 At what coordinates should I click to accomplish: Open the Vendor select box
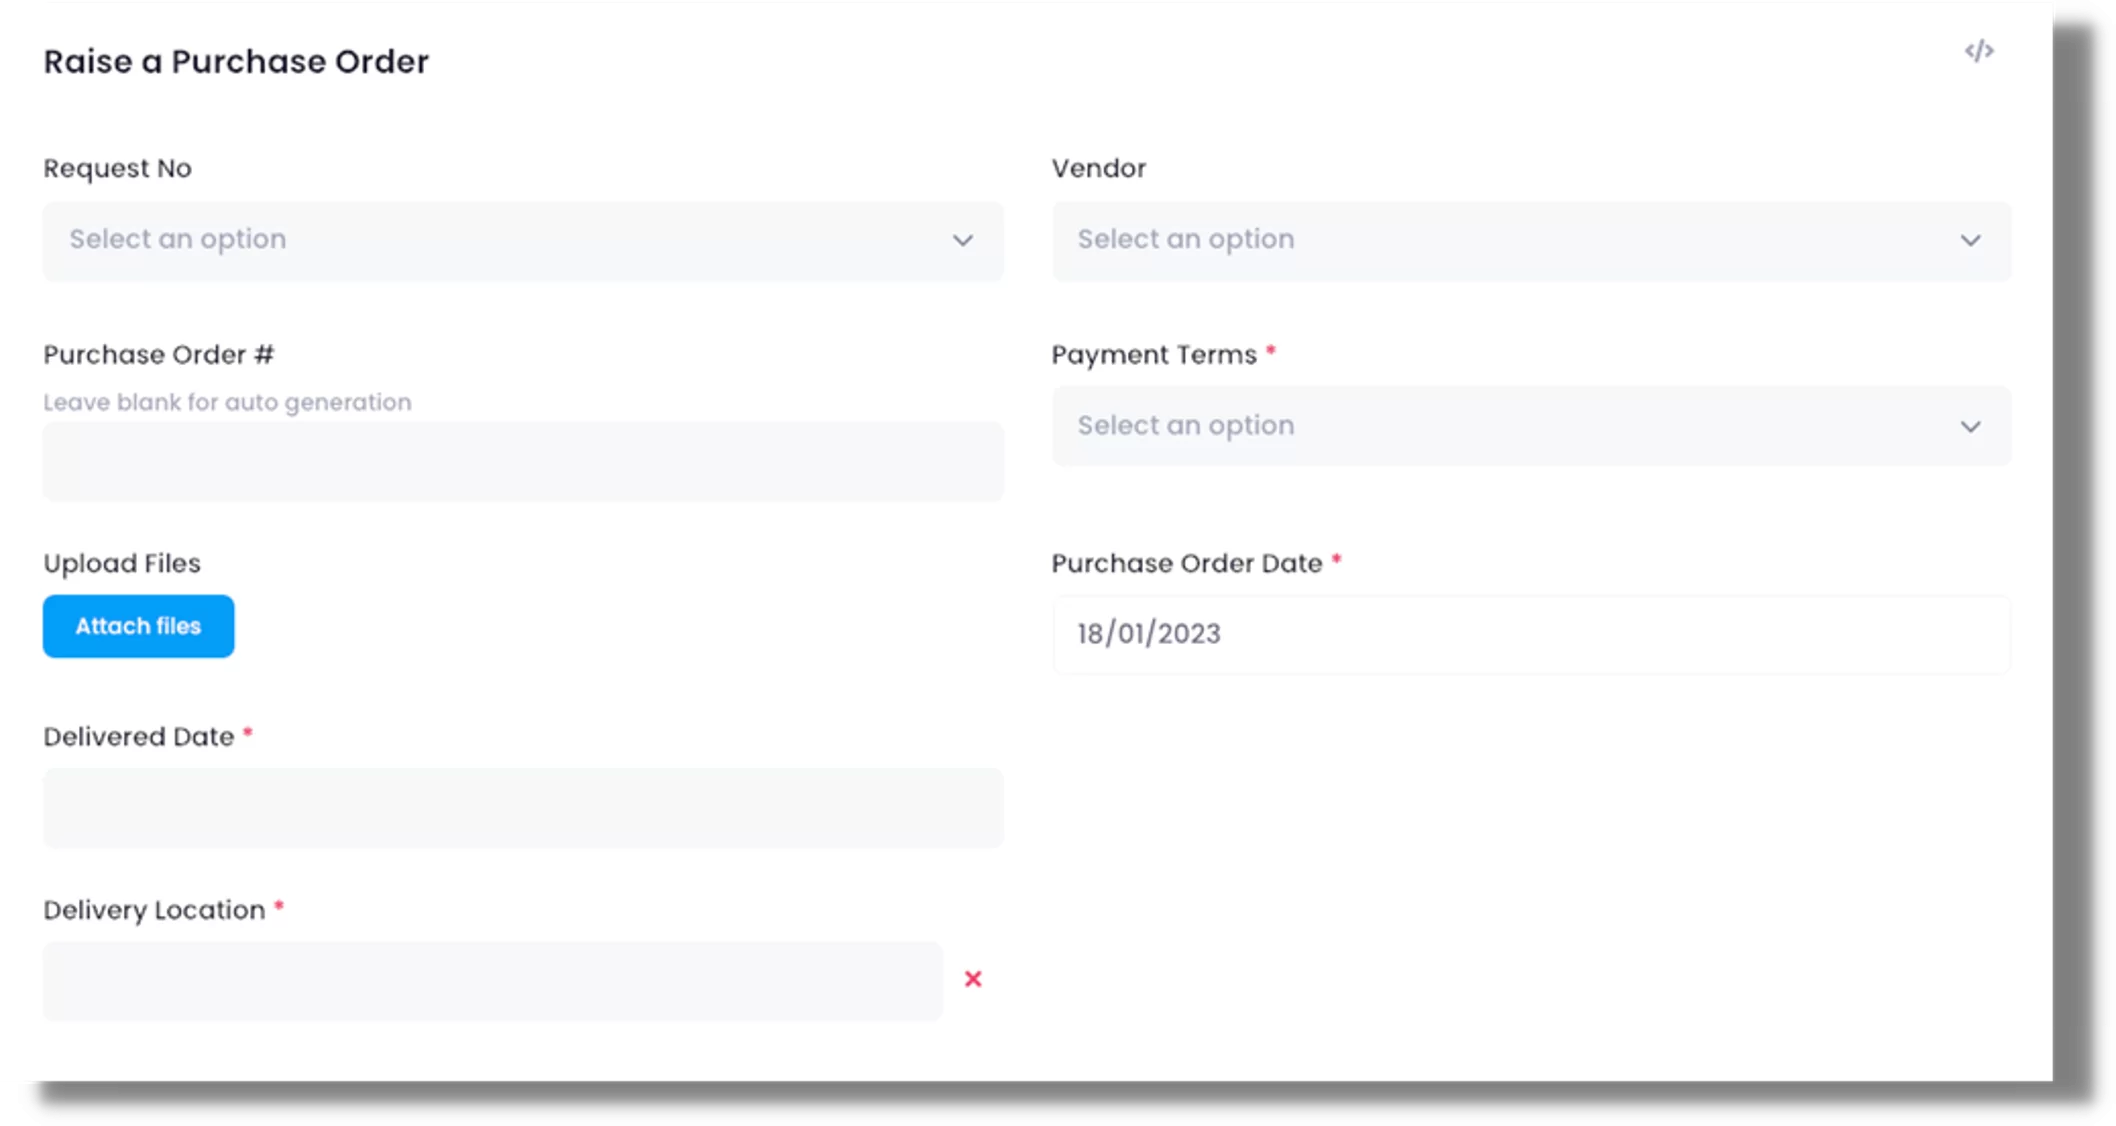(x=1500, y=241)
